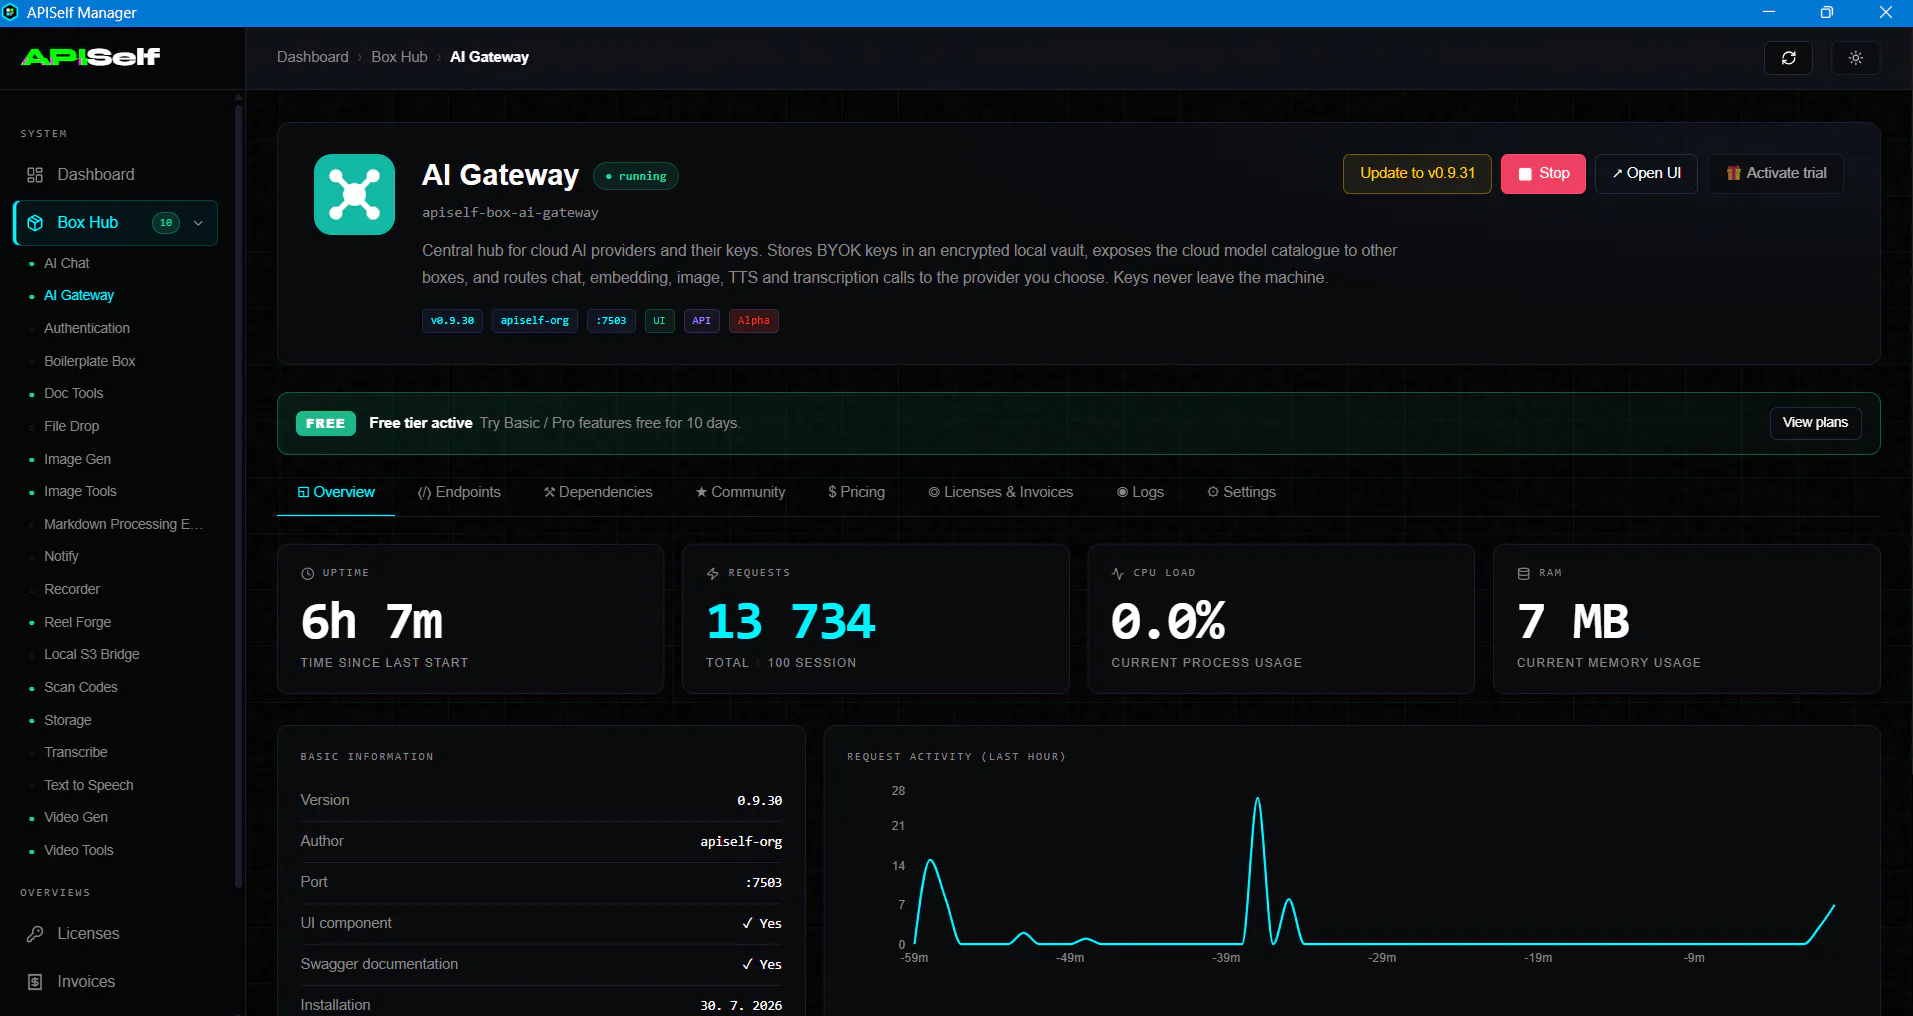Click the Box Hub cube icon
1913x1016 pixels.
tap(35, 223)
